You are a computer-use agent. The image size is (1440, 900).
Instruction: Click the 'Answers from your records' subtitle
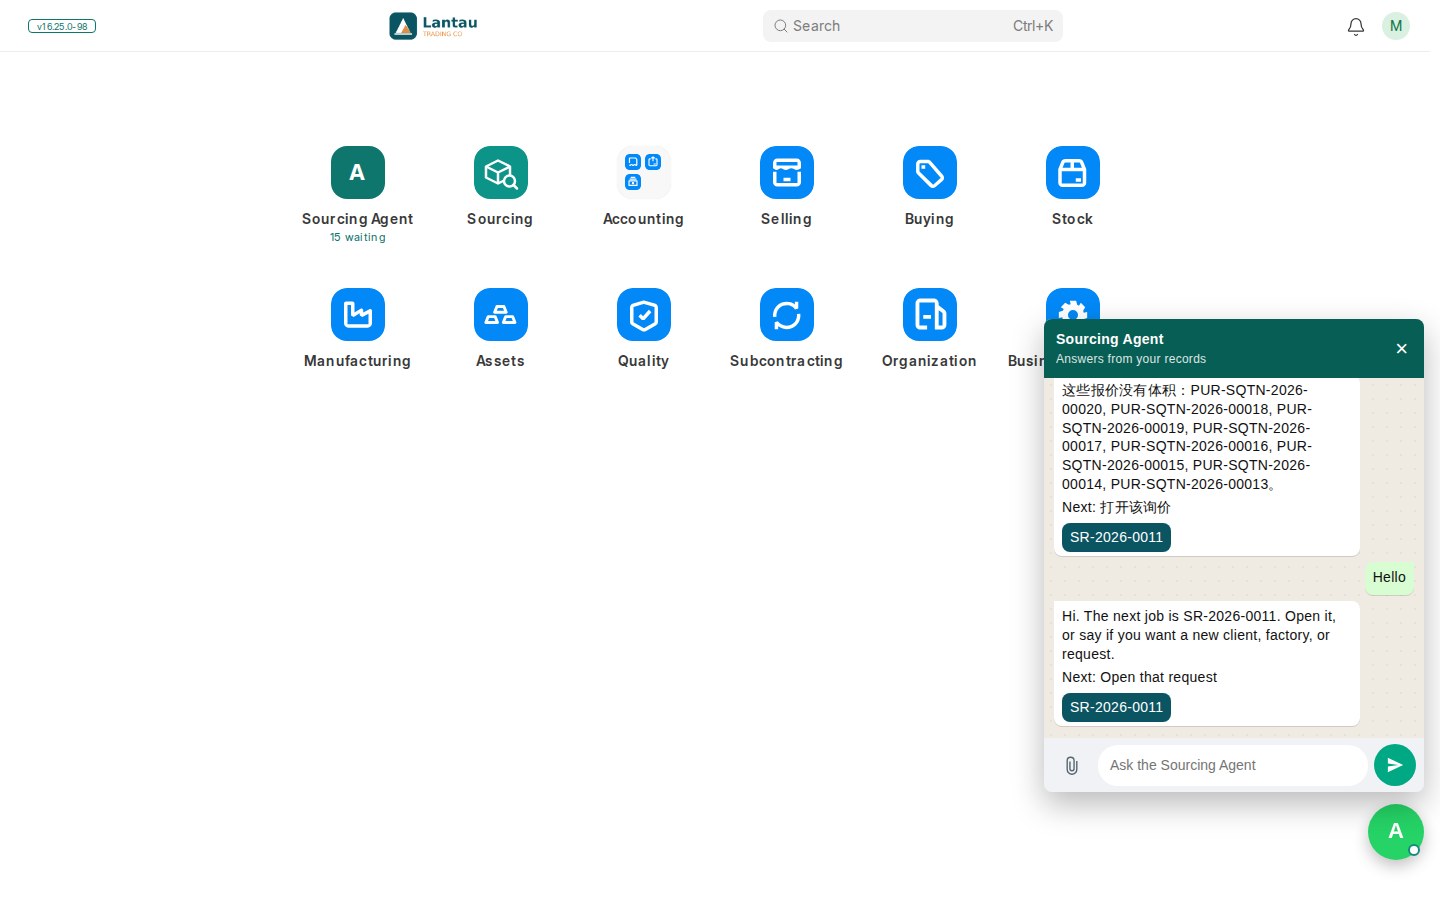coord(1130,359)
